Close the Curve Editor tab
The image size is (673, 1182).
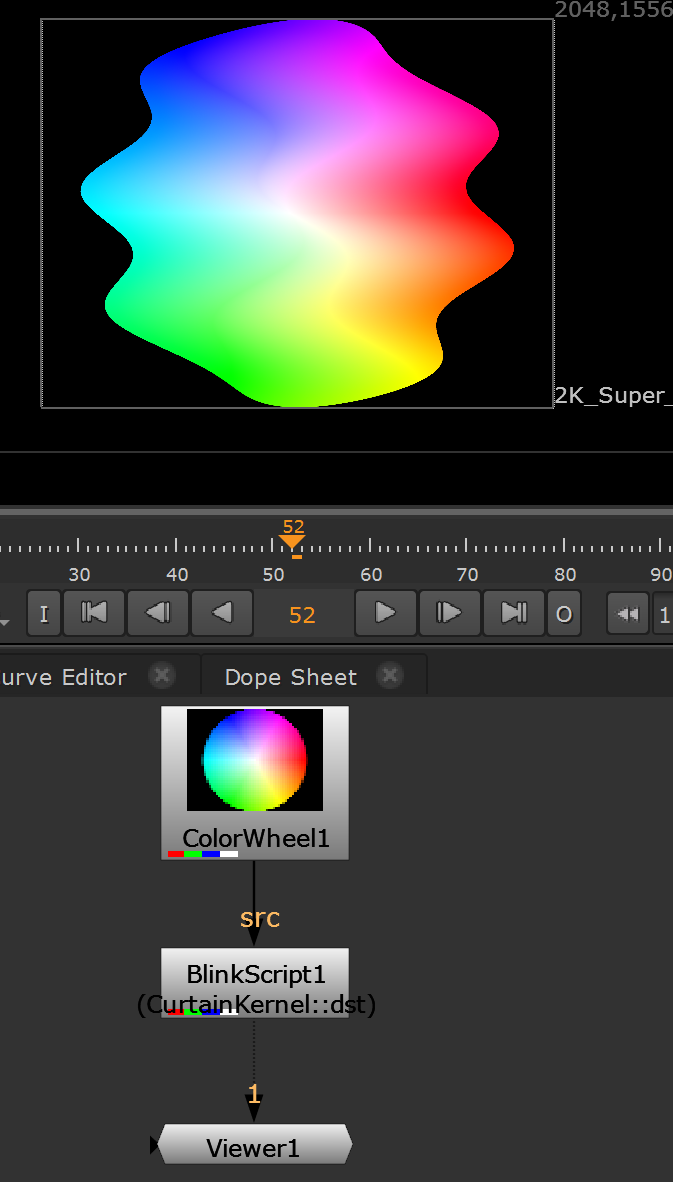[161, 675]
